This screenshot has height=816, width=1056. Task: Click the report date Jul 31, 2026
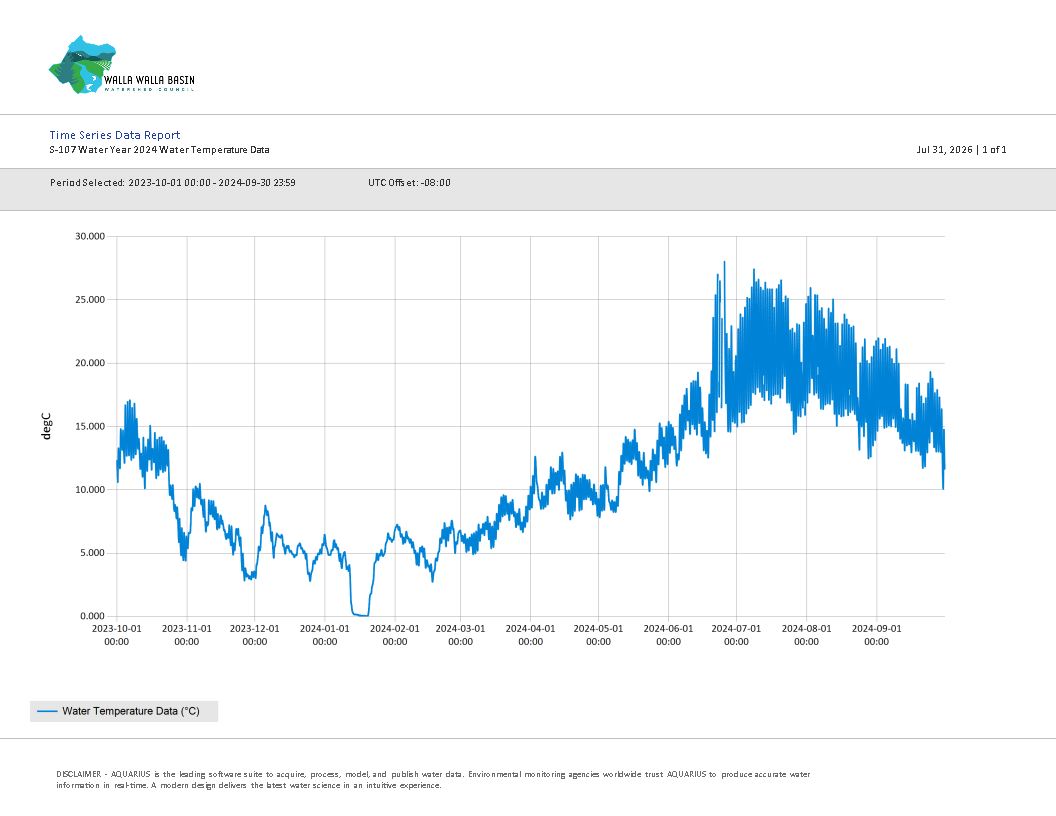pos(944,149)
